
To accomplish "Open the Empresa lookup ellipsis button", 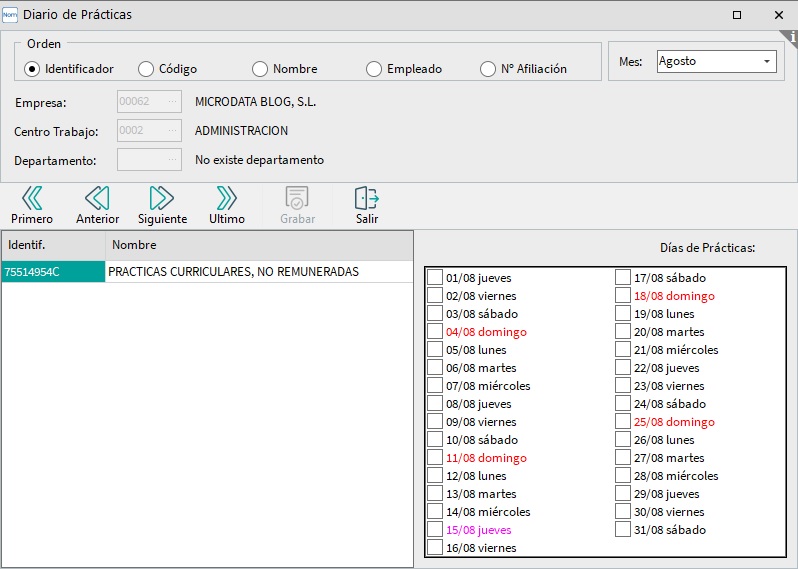I will [172, 101].
